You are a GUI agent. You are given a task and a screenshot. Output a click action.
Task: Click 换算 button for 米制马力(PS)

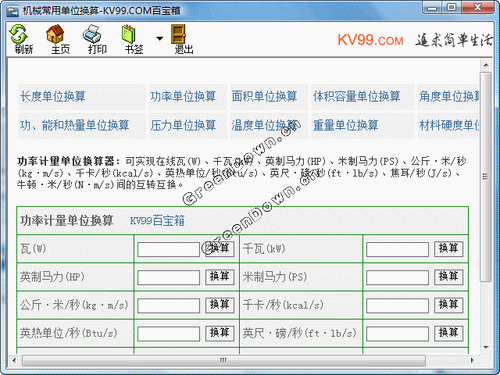click(x=449, y=277)
